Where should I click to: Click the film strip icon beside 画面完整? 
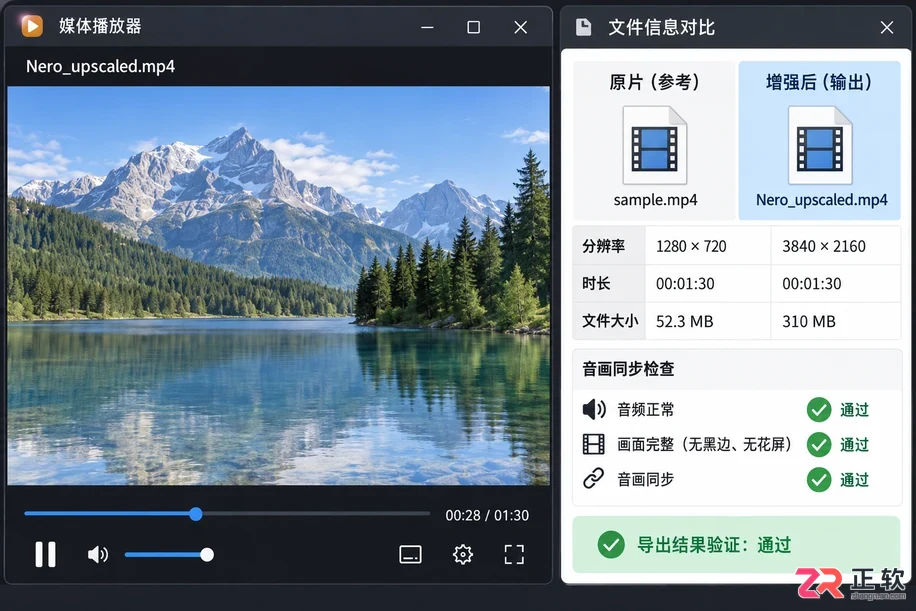tap(594, 444)
